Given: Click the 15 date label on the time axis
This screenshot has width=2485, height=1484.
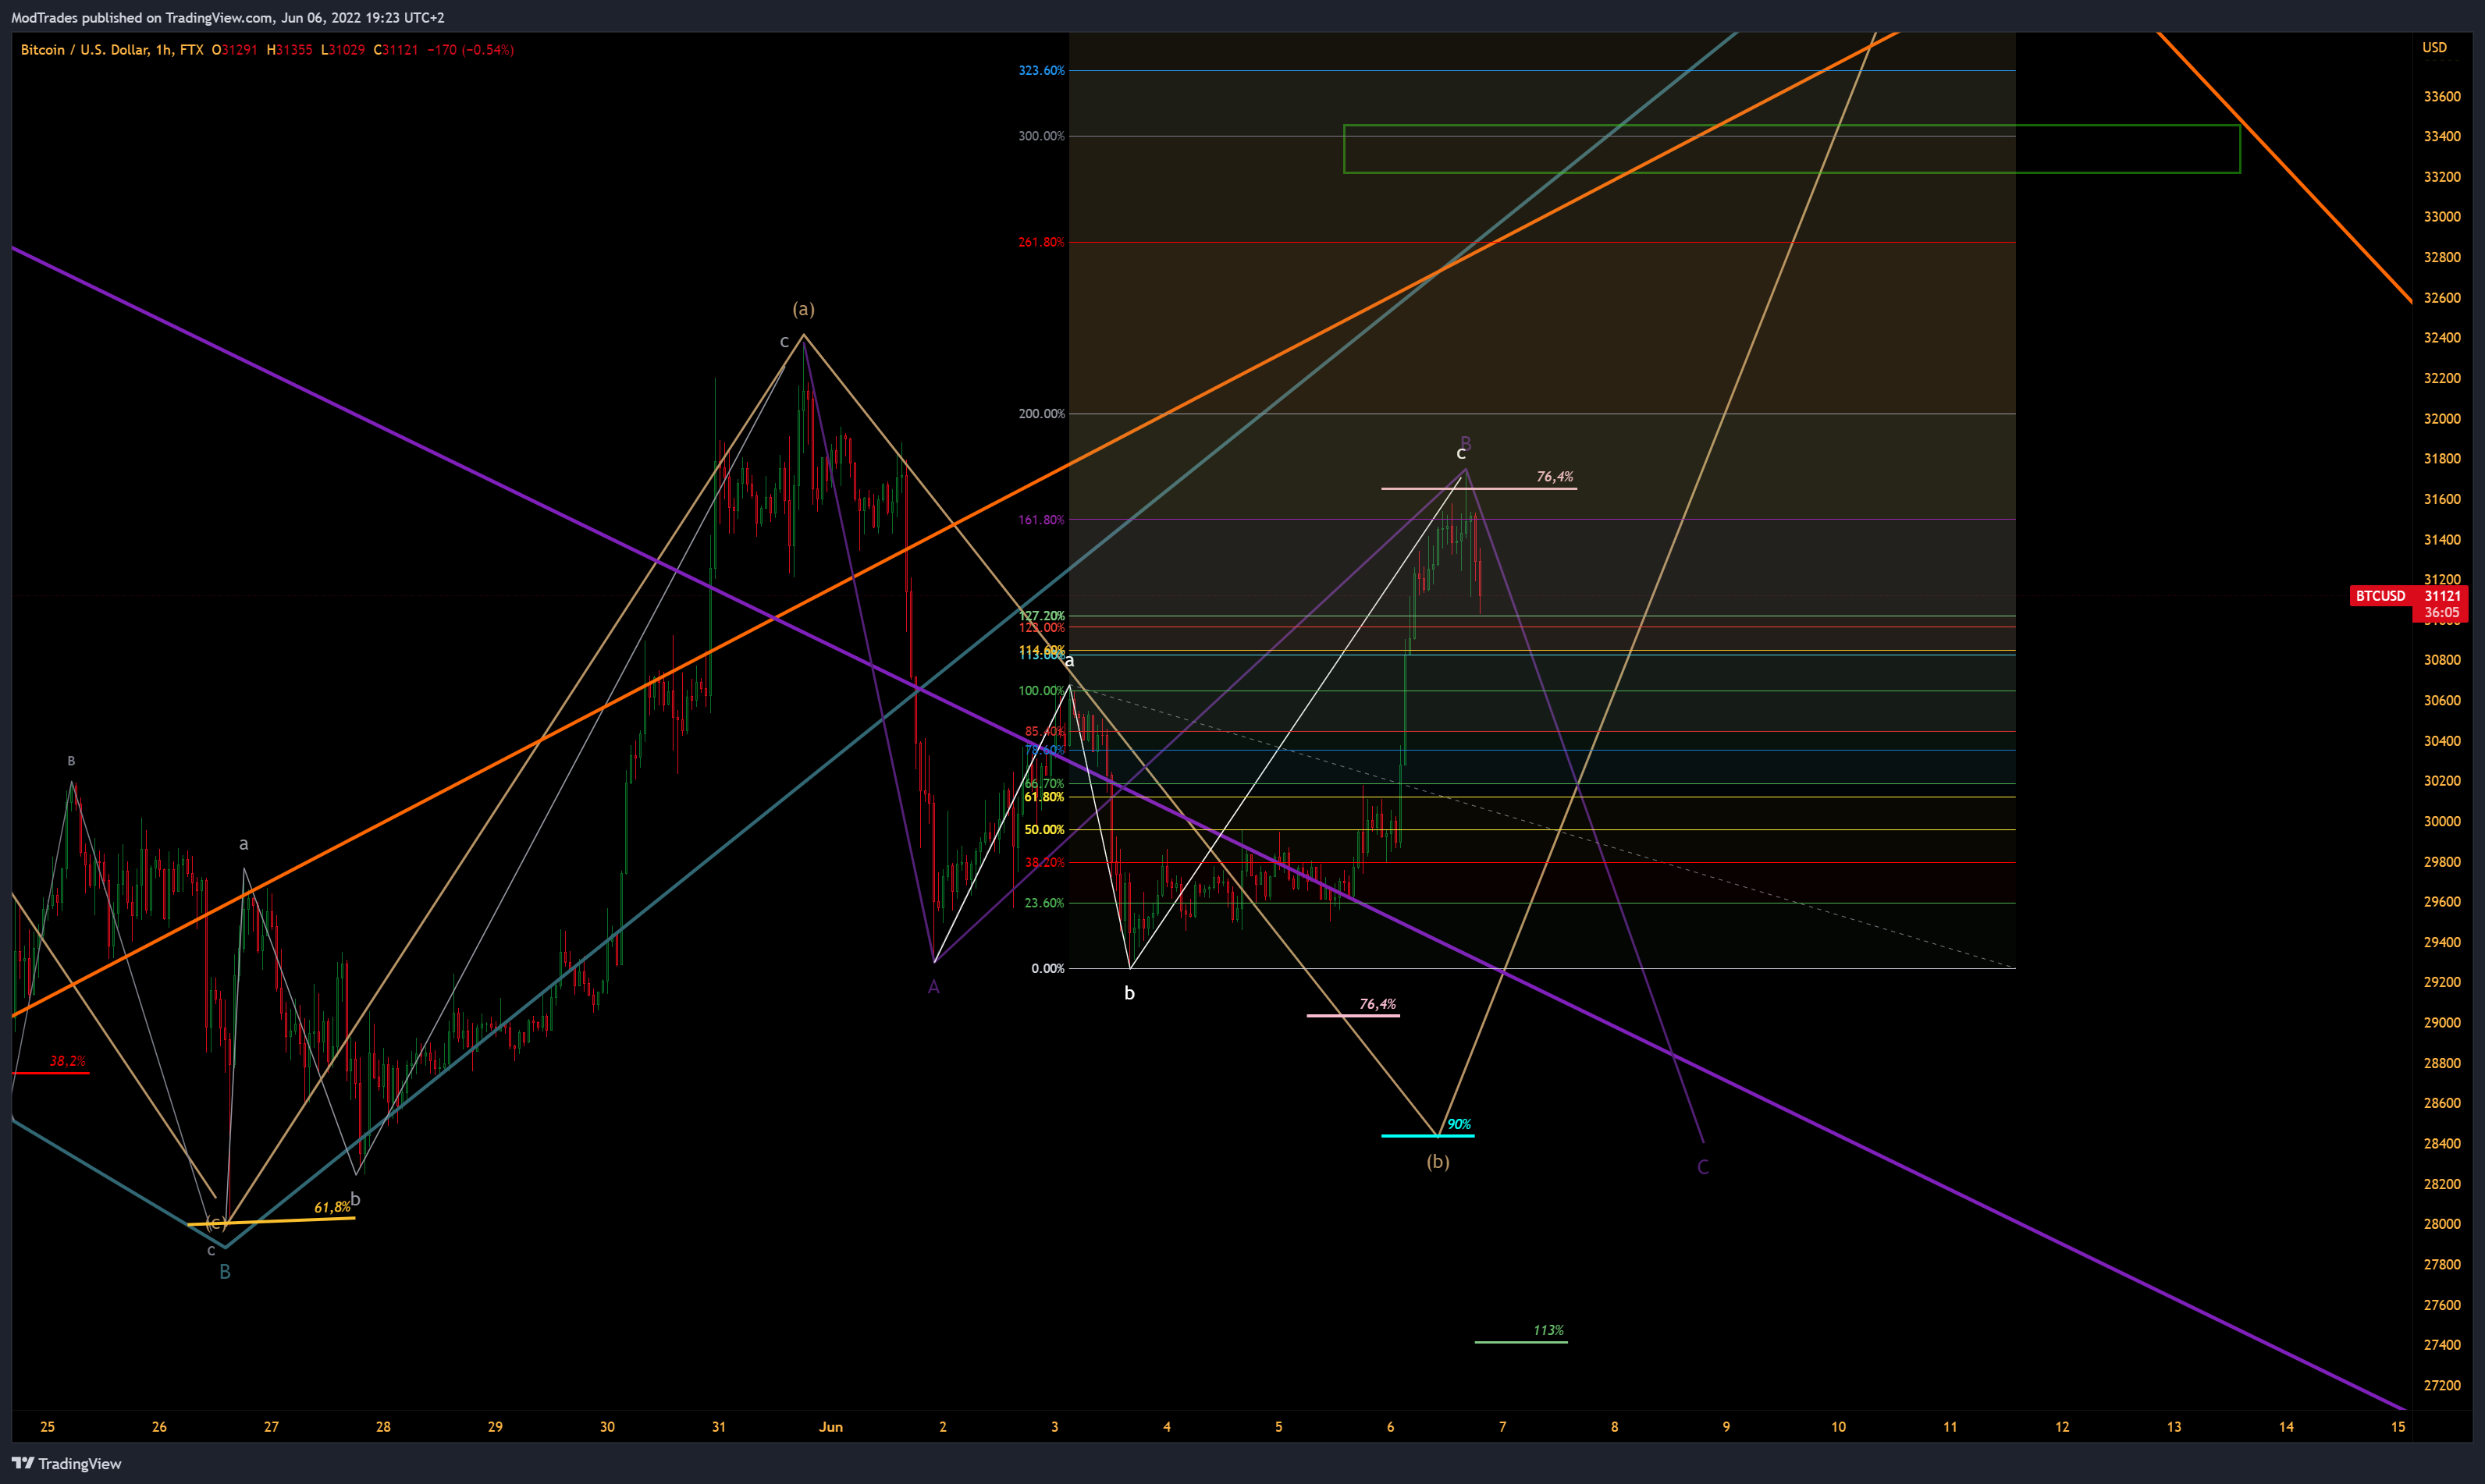Looking at the screenshot, I should pyautogui.click(x=2398, y=1427).
